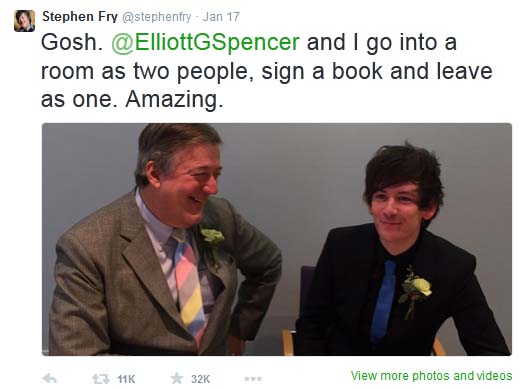Open the Jan 17 timestamp link
The height and width of the screenshot is (389, 523).
click(x=221, y=17)
